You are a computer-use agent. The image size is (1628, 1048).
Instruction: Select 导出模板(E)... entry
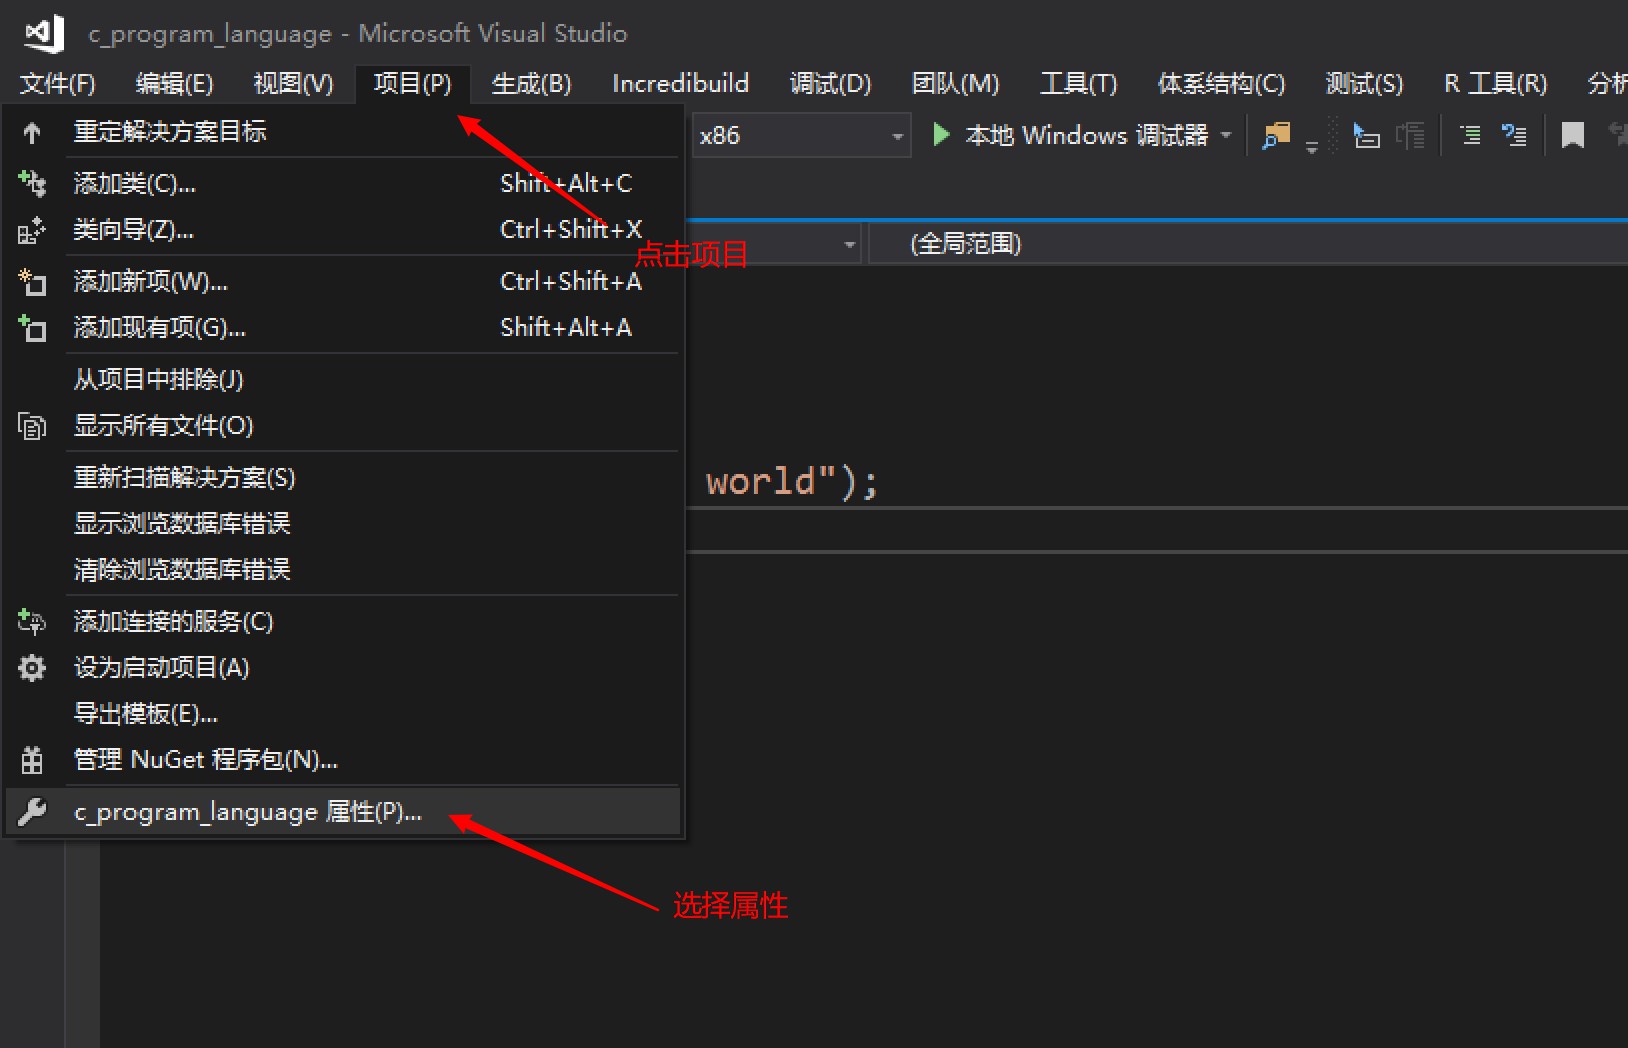tap(343, 714)
